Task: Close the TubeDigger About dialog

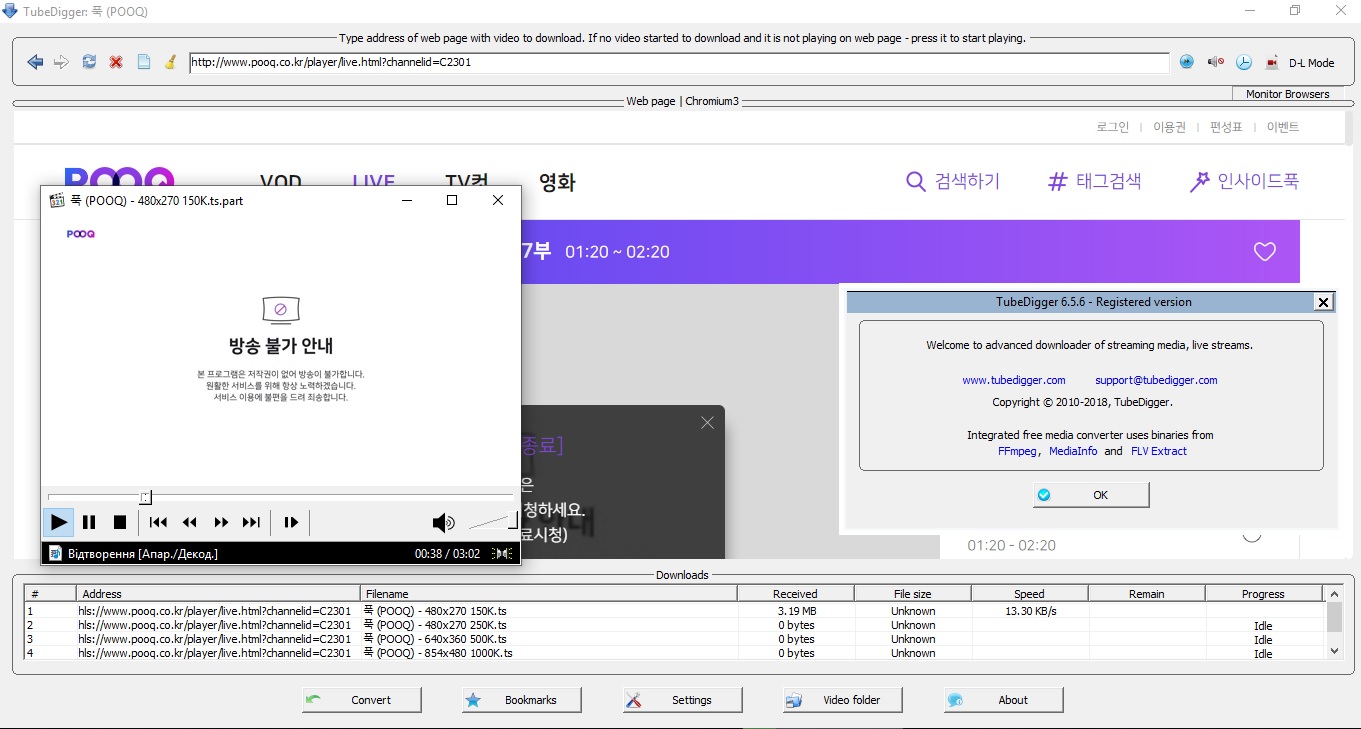Action: (x=1323, y=302)
